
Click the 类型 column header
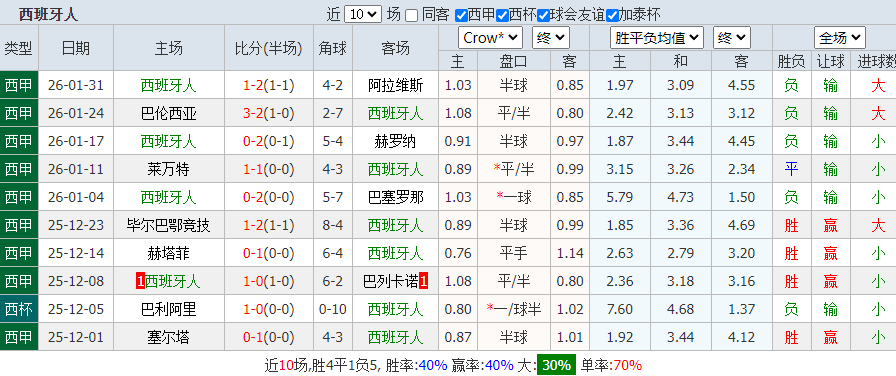[19, 48]
